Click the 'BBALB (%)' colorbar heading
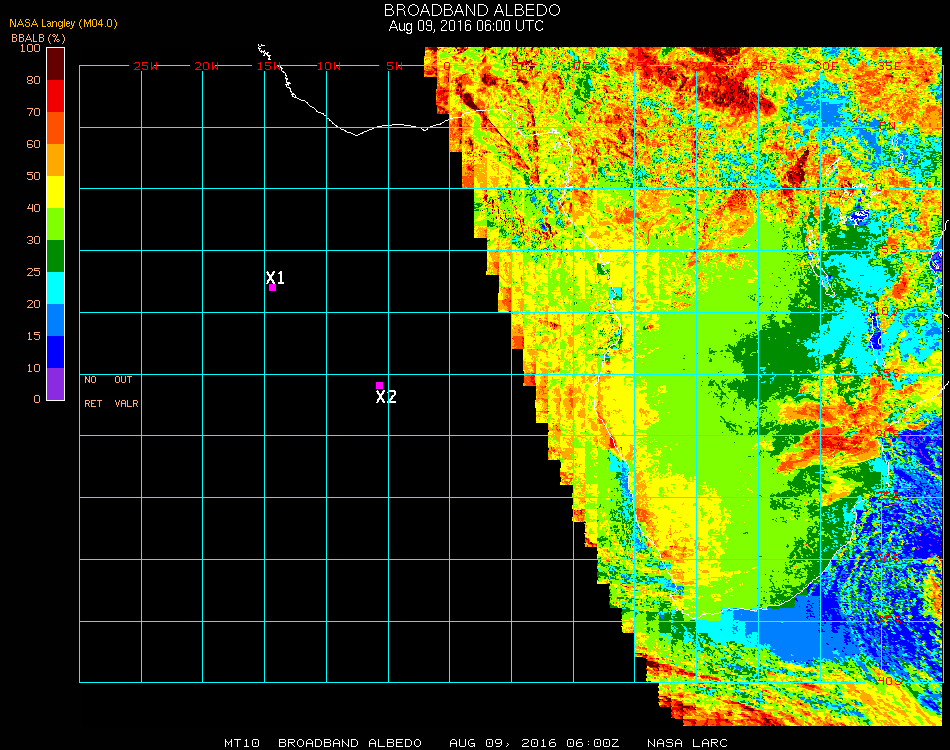This screenshot has height=750, width=950. pos(38,38)
